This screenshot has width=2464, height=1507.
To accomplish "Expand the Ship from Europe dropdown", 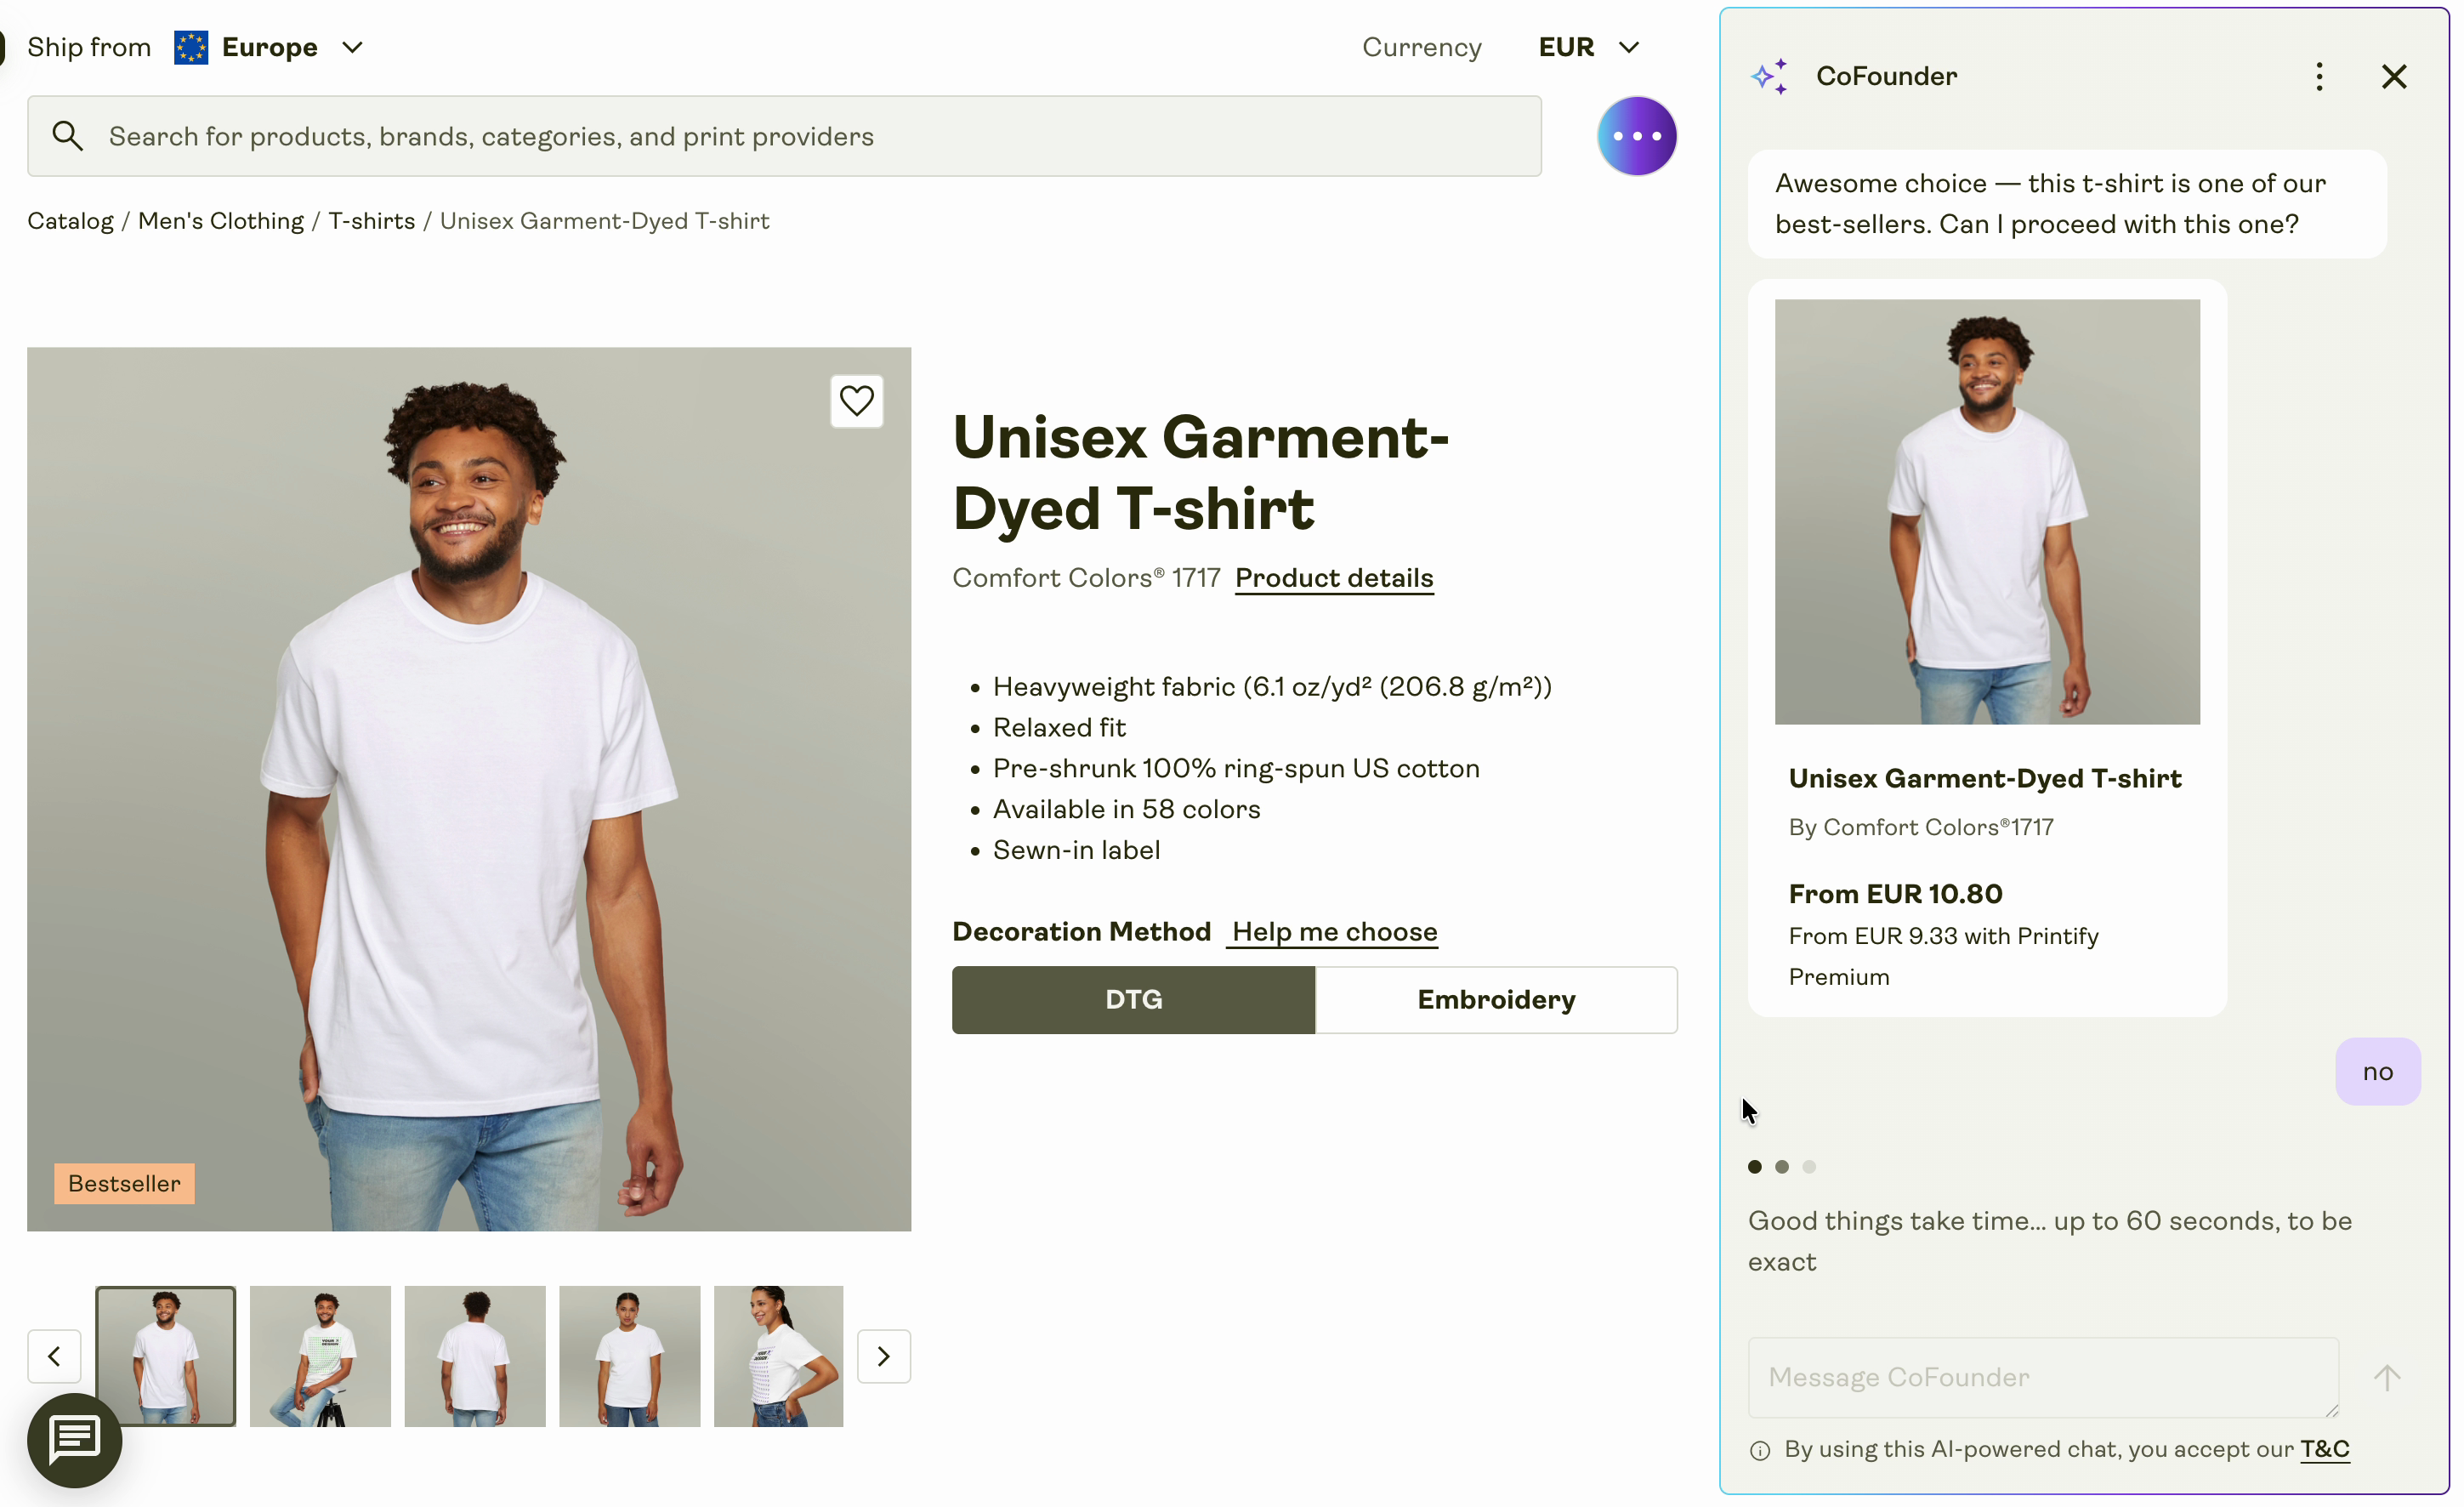I will coord(269,47).
